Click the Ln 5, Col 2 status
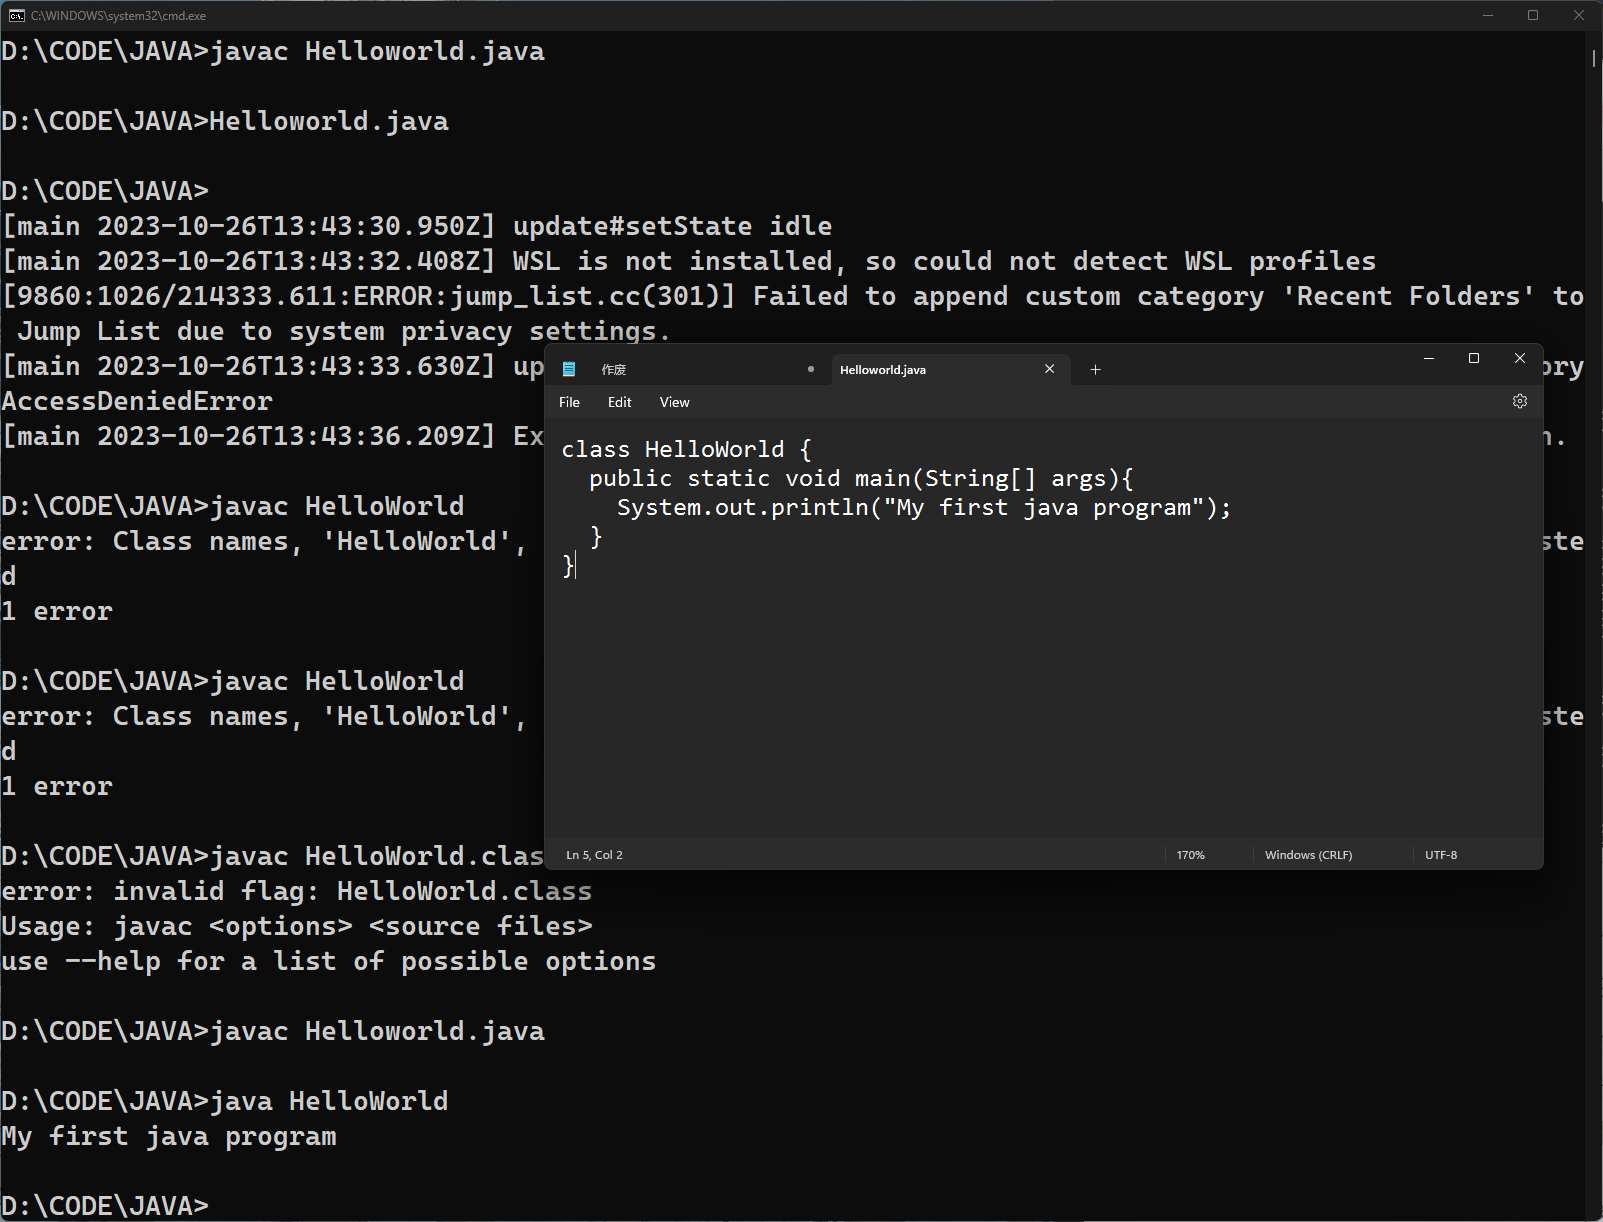This screenshot has height=1222, width=1603. [594, 855]
